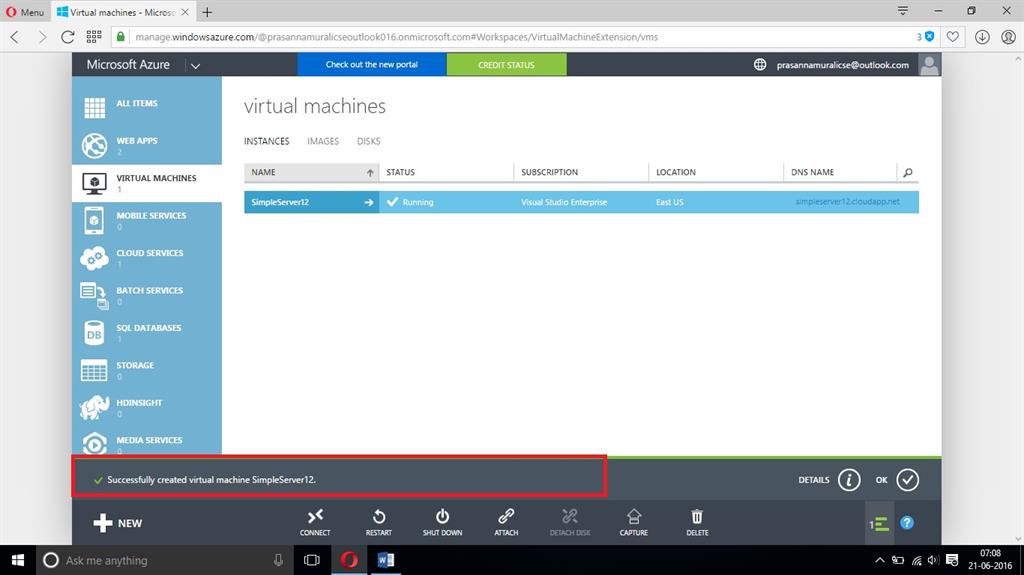Click the Attach disk command
Image resolution: width=1024 pixels, height=575 pixels.
click(506, 523)
